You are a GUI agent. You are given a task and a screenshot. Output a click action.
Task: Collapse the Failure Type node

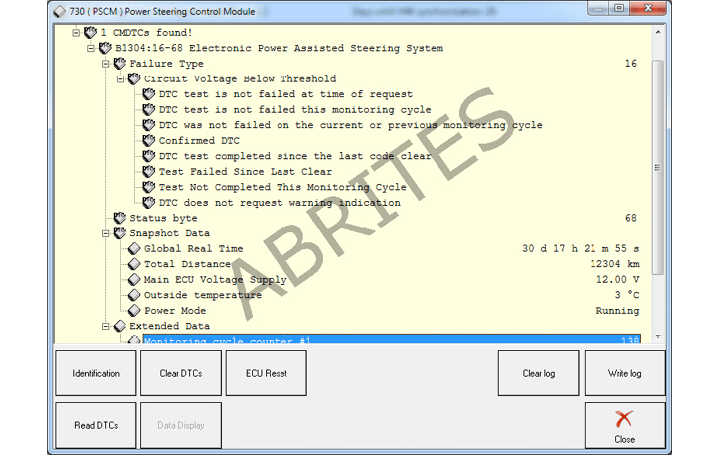pyautogui.click(x=106, y=63)
